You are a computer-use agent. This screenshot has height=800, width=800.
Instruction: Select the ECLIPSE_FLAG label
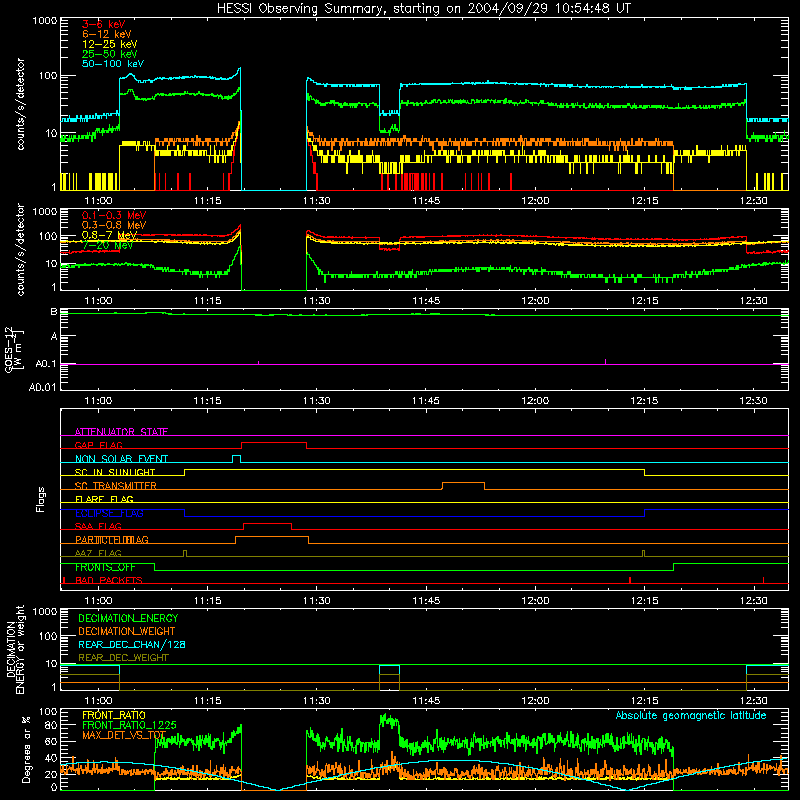pyautogui.click(x=109, y=513)
